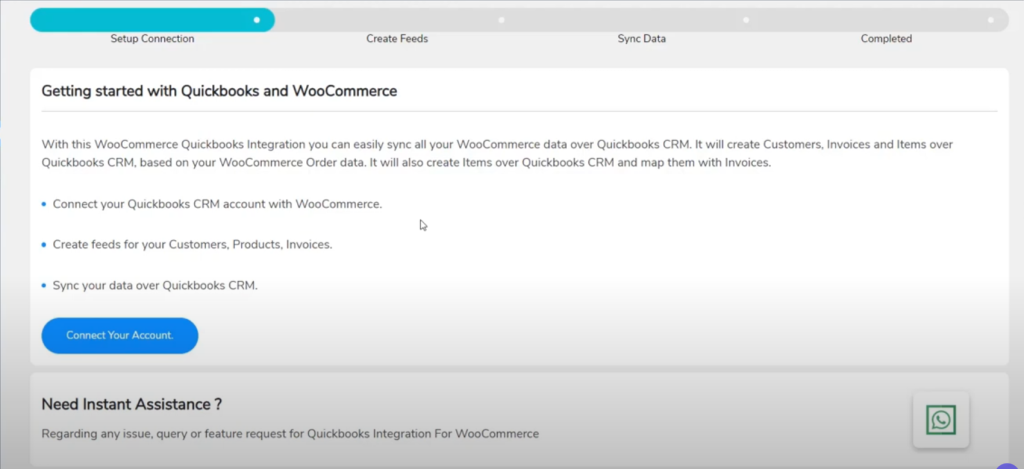Viewport: 1024px width, 469px height.
Task: Click the Setup Connection progress dot
Action: point(257,20)
